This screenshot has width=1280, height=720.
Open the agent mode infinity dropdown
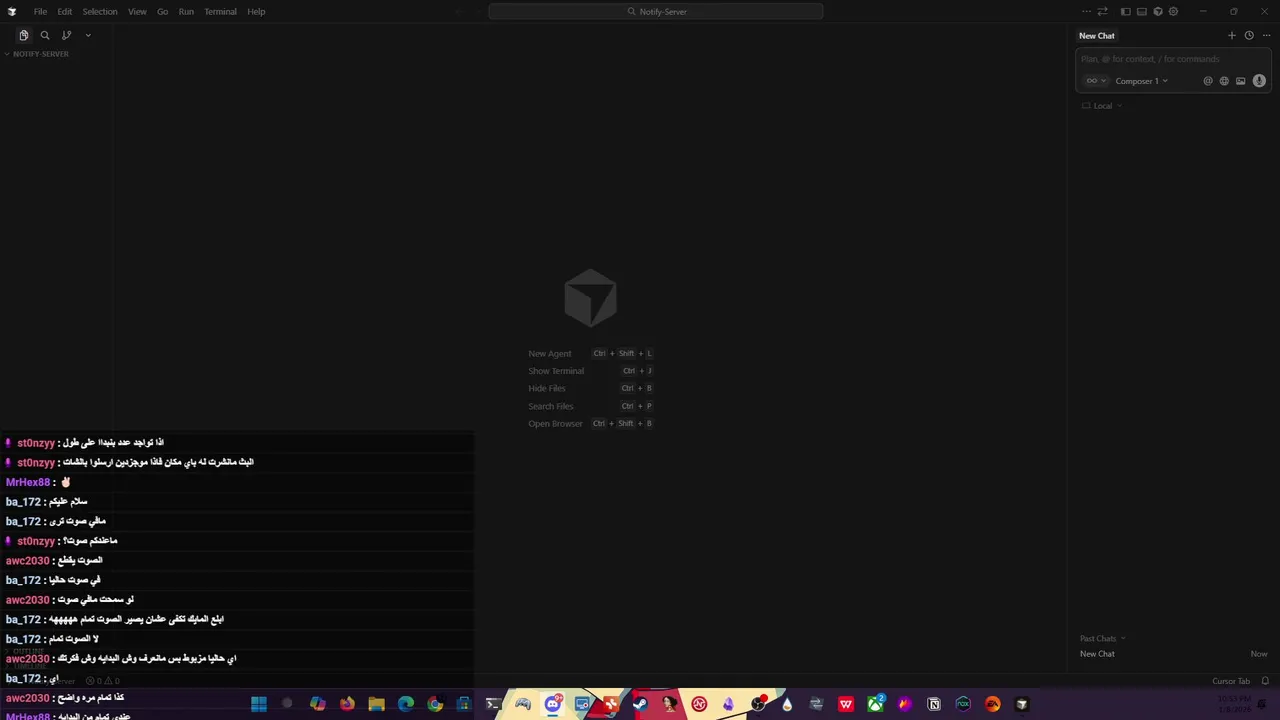click(x=1097, y=81)
